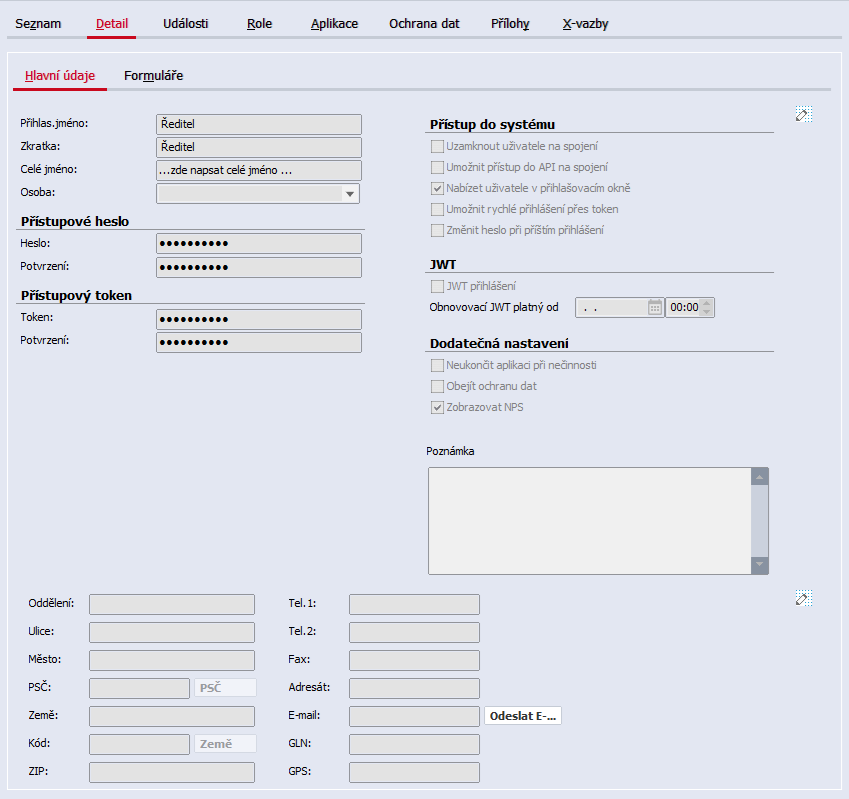
Task: Switch to the Události tab
Action: [186, 24]
